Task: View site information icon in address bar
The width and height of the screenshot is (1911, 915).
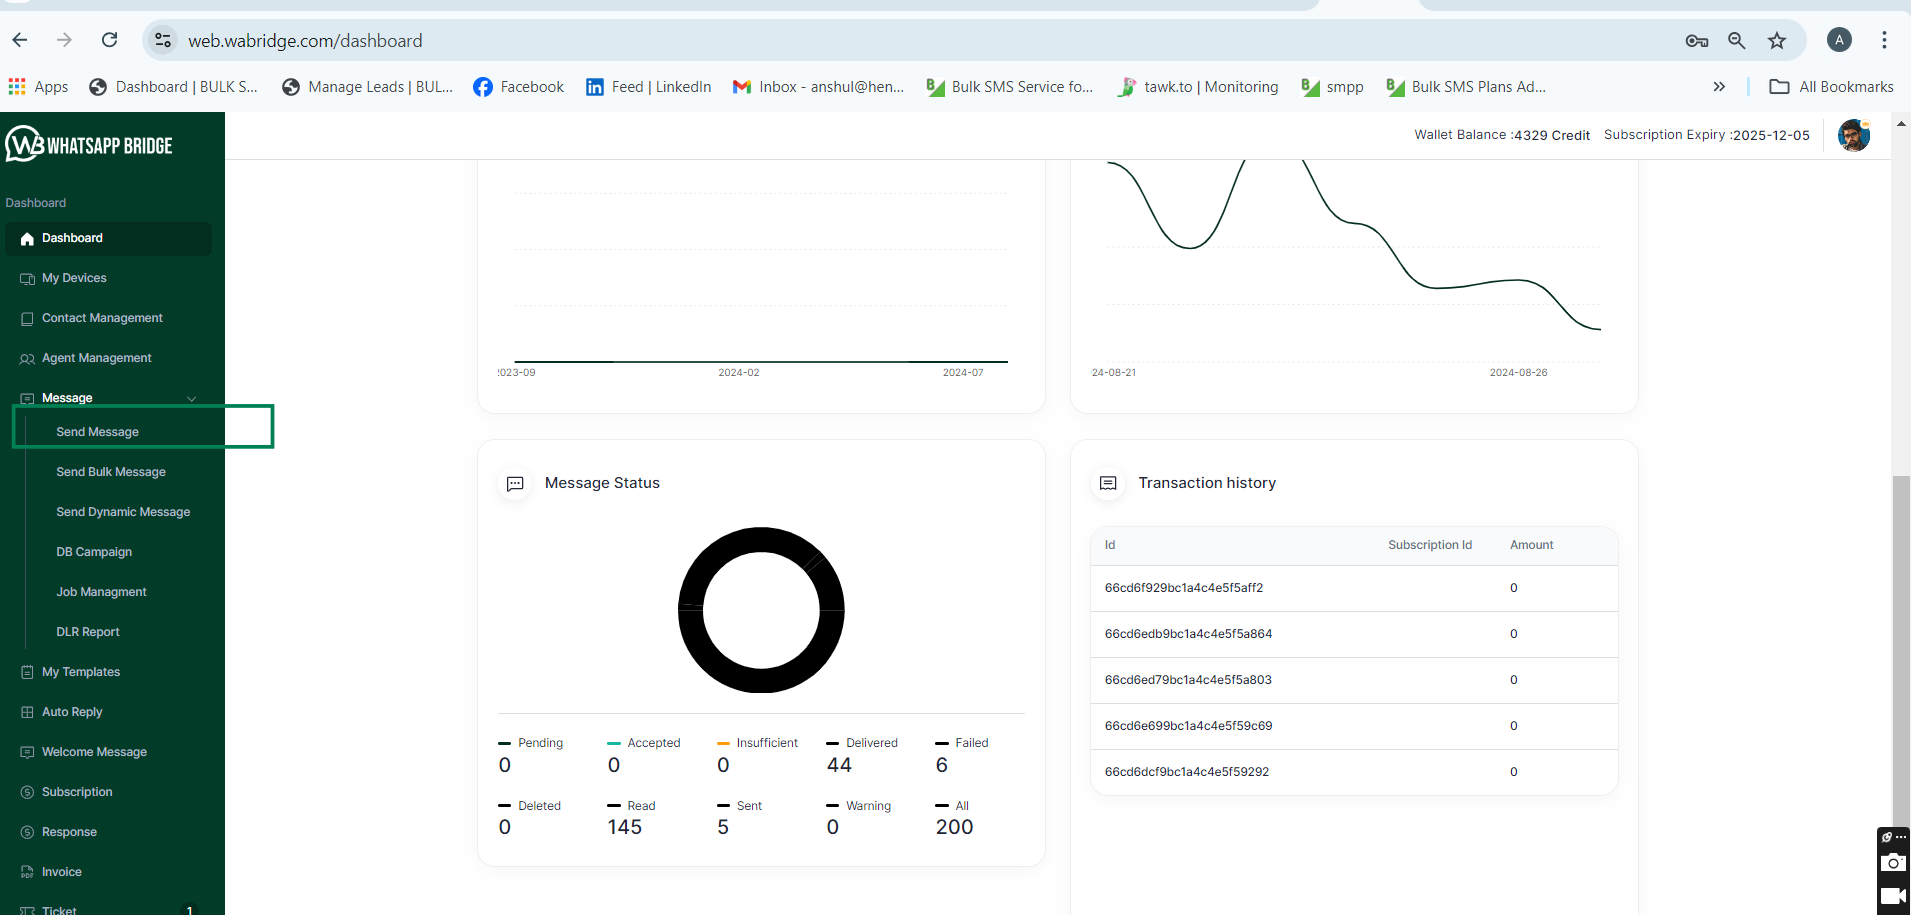Action: pos(163,40)
